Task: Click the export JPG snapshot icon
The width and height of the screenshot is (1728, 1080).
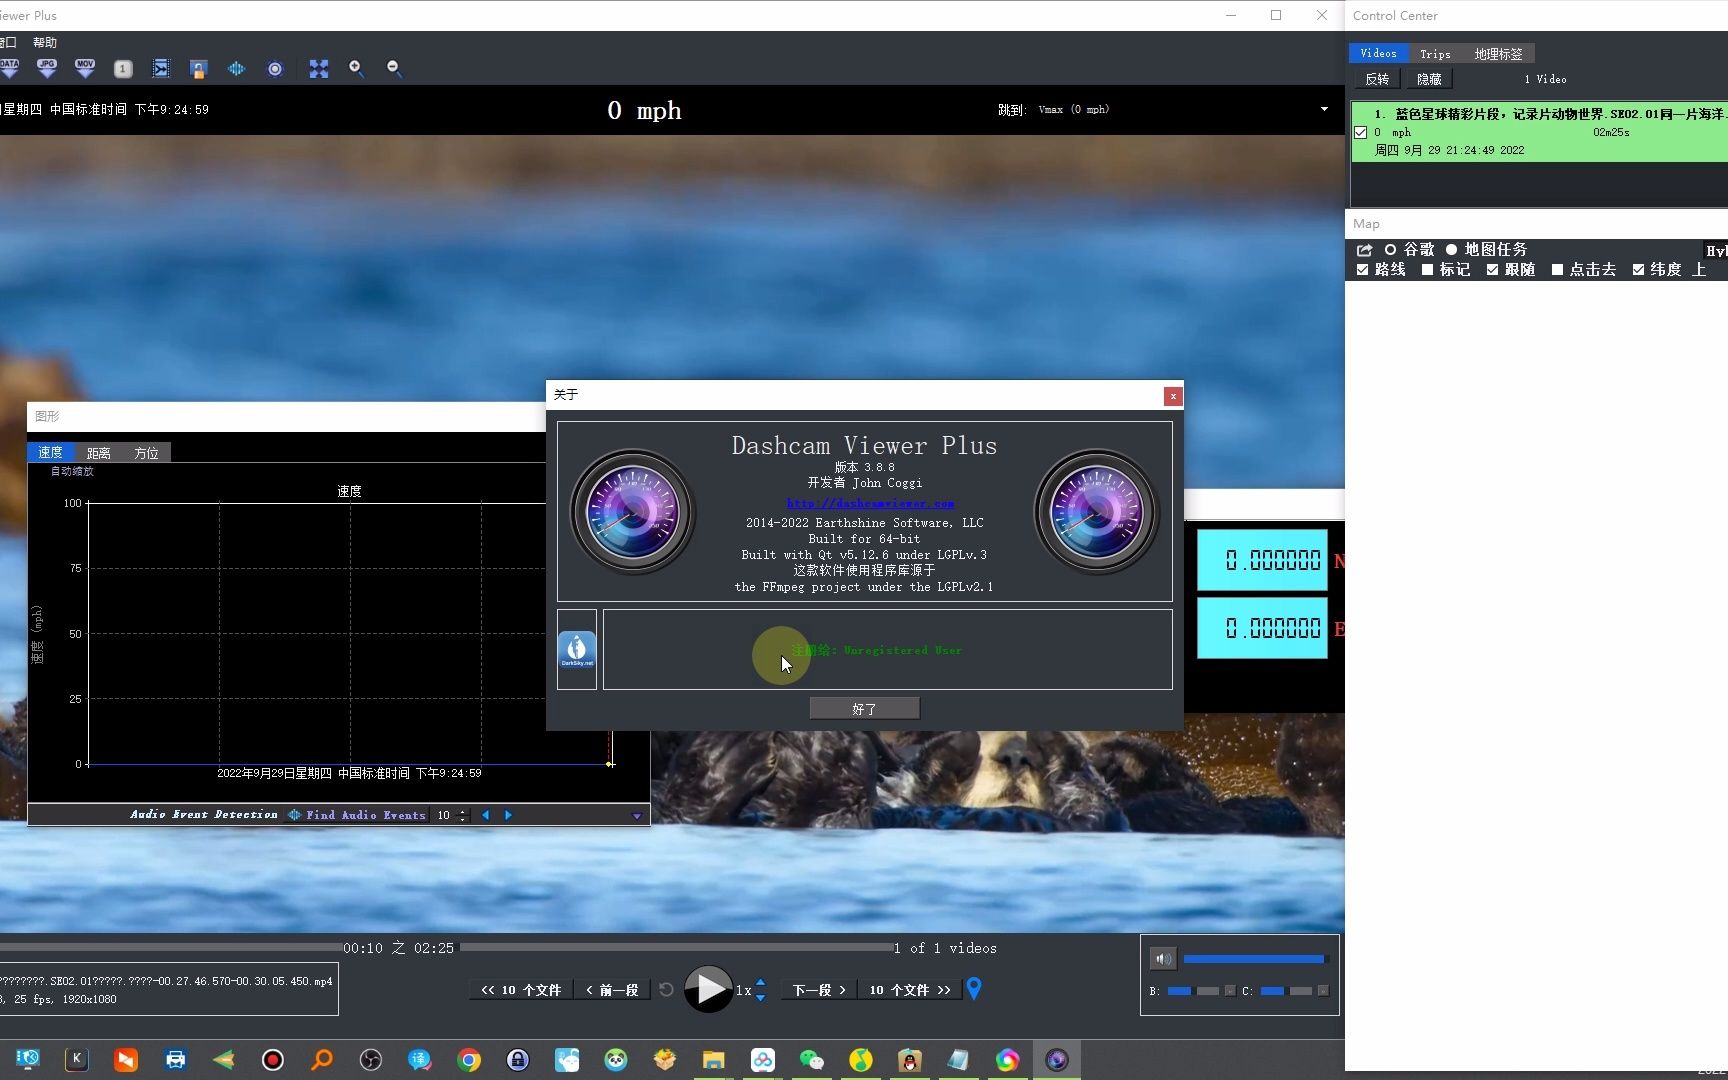Action: click(47, 68)
